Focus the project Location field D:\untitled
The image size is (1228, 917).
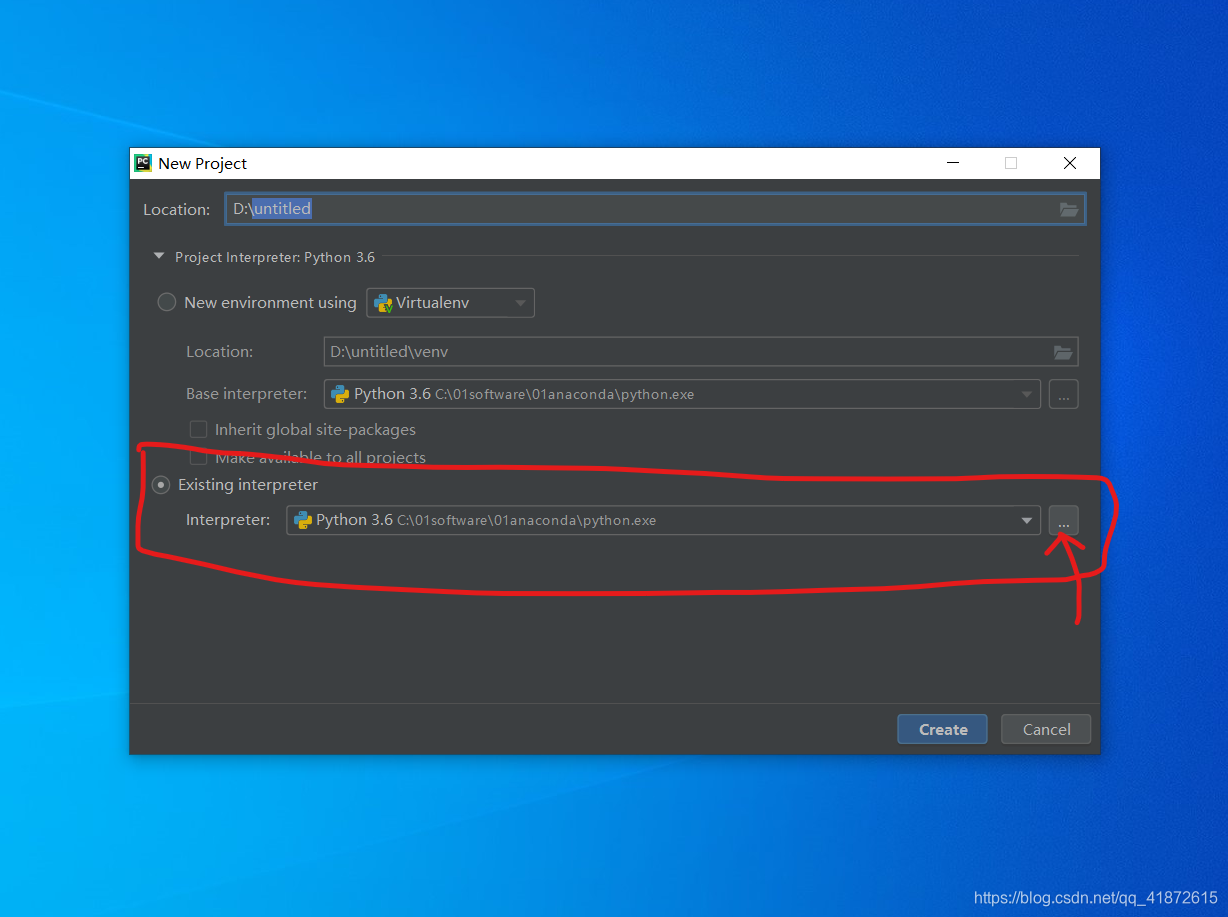(655, 209)
